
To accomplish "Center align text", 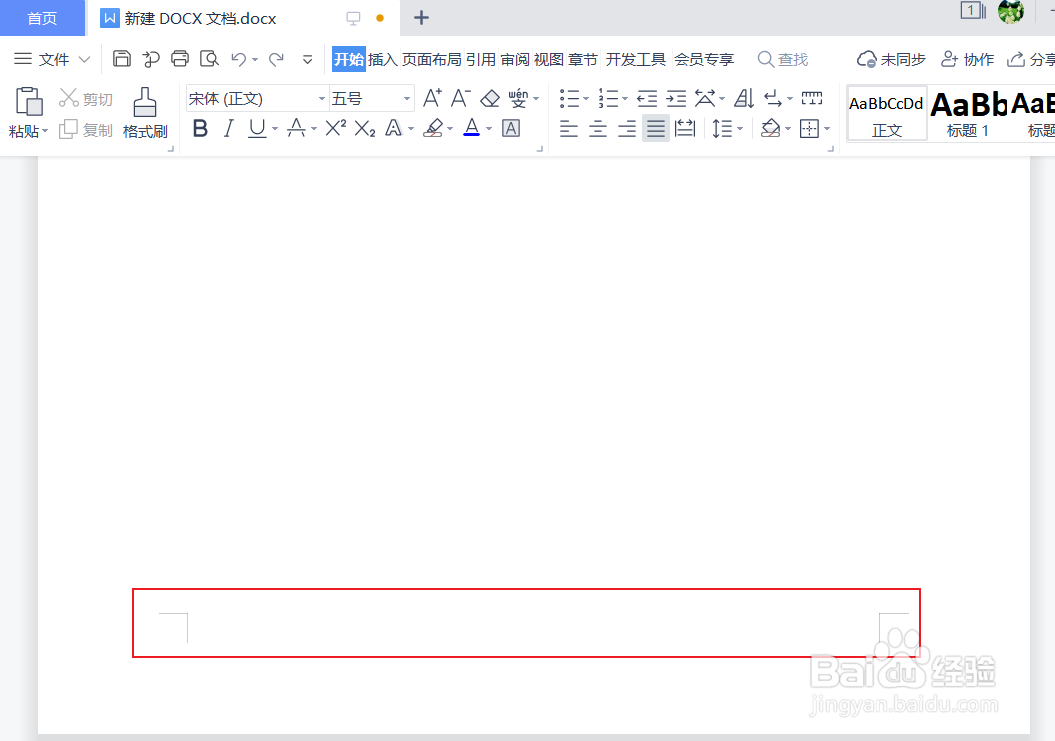I will coord(597,128).
